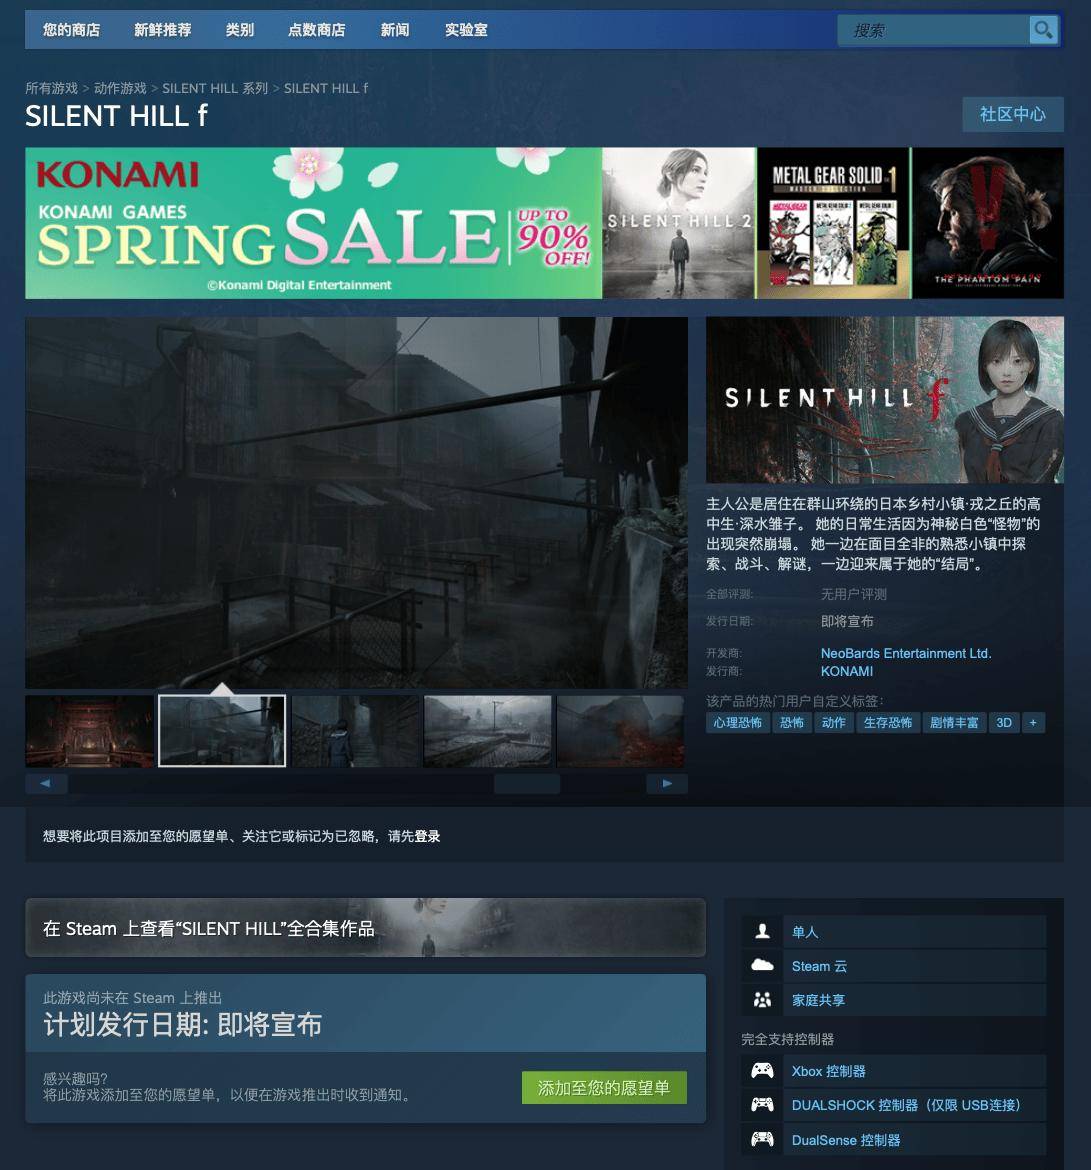Click the screenshot carousel scrollbar handle
Image resolution: width=1091 pixels, height=1170 pixels.
pos(527,783)
